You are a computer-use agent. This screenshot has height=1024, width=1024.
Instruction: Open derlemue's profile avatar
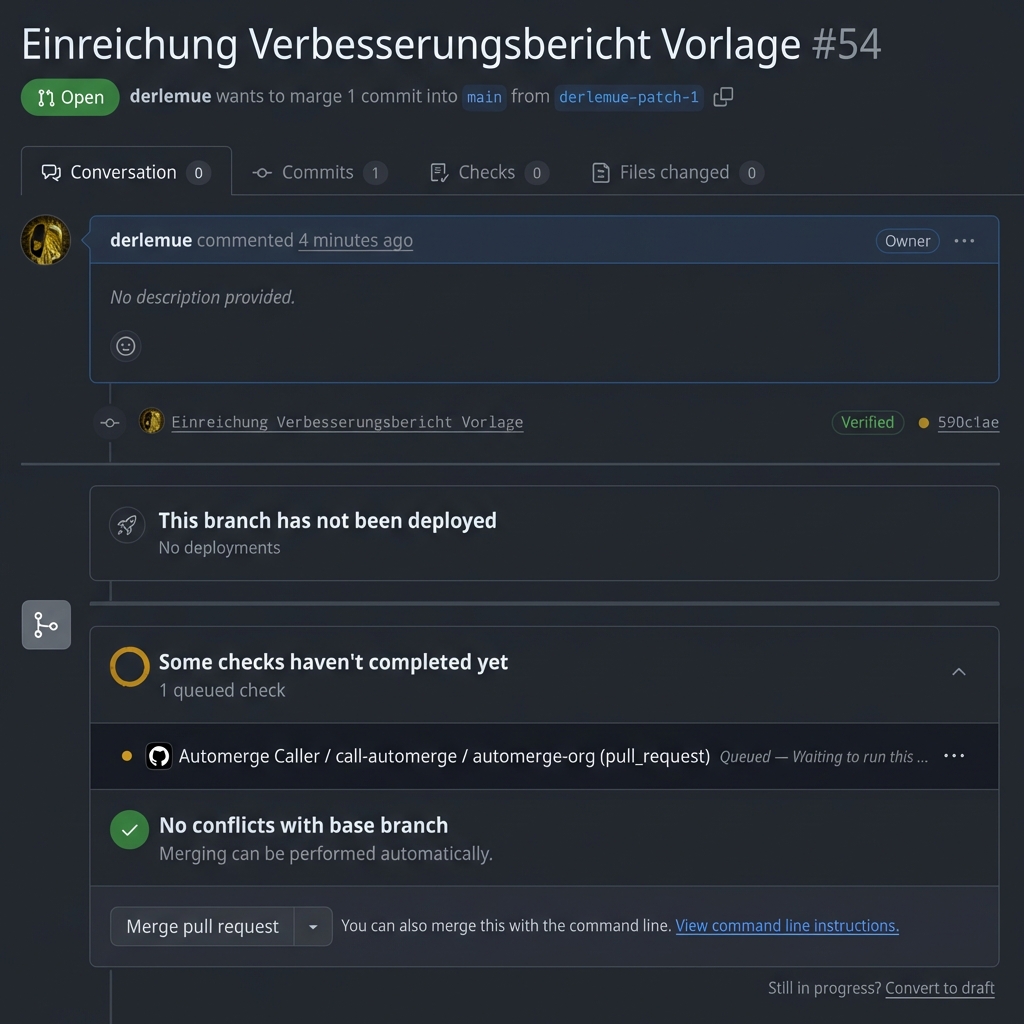(x=45, y=240)
